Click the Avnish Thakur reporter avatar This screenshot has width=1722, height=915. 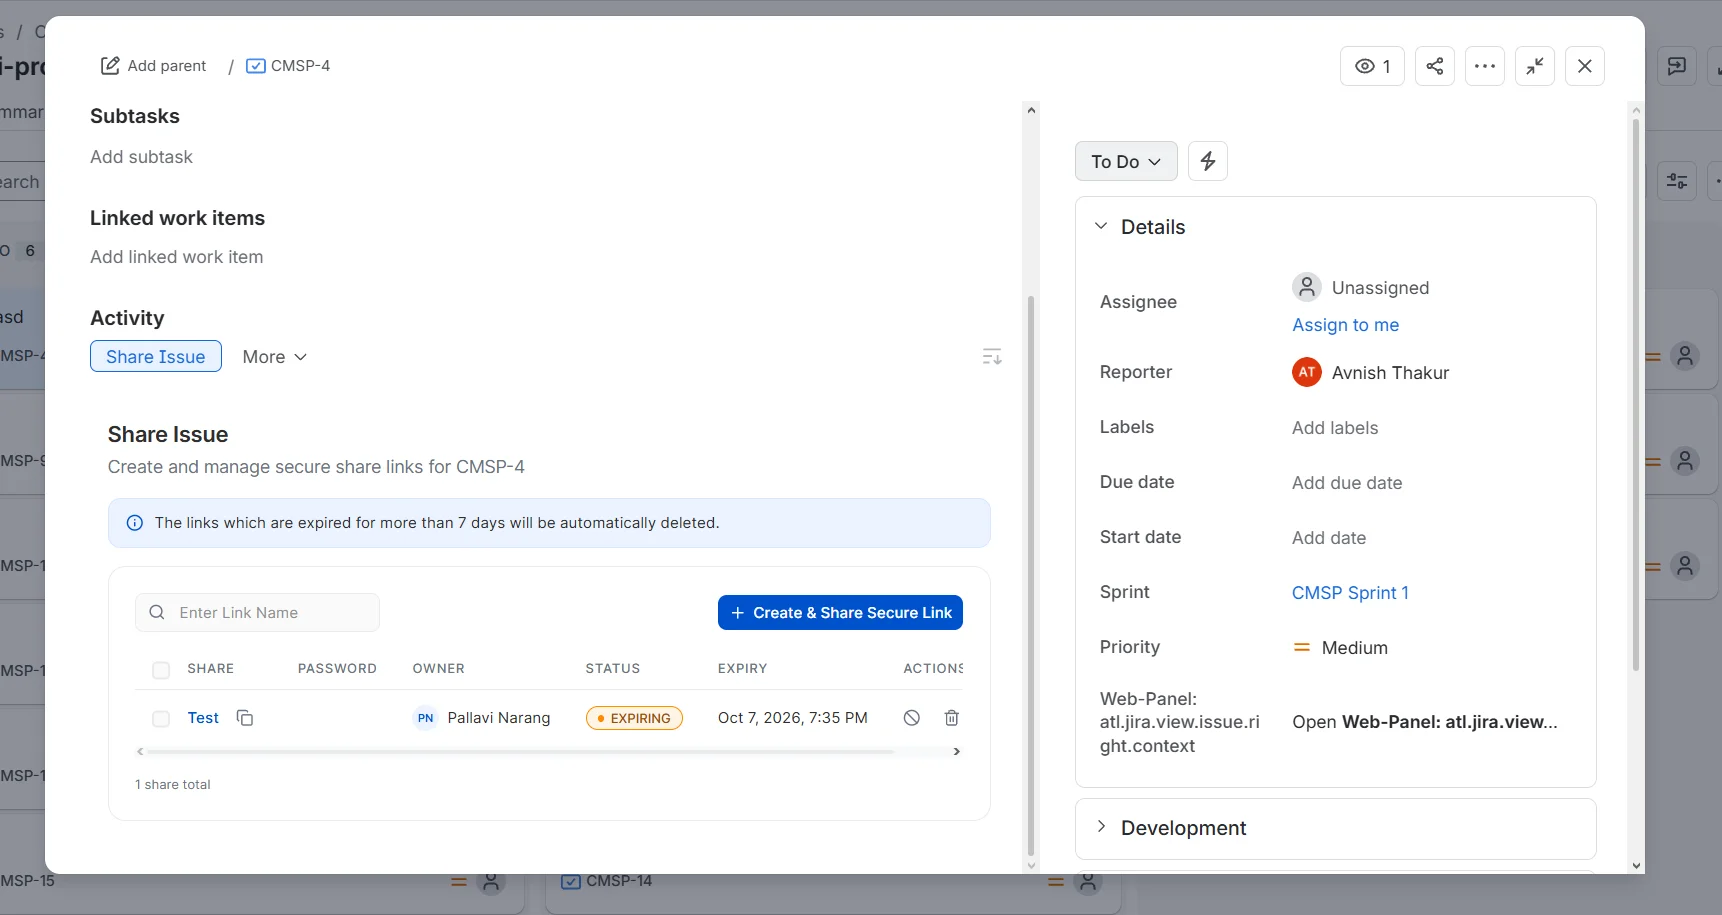1307,372
